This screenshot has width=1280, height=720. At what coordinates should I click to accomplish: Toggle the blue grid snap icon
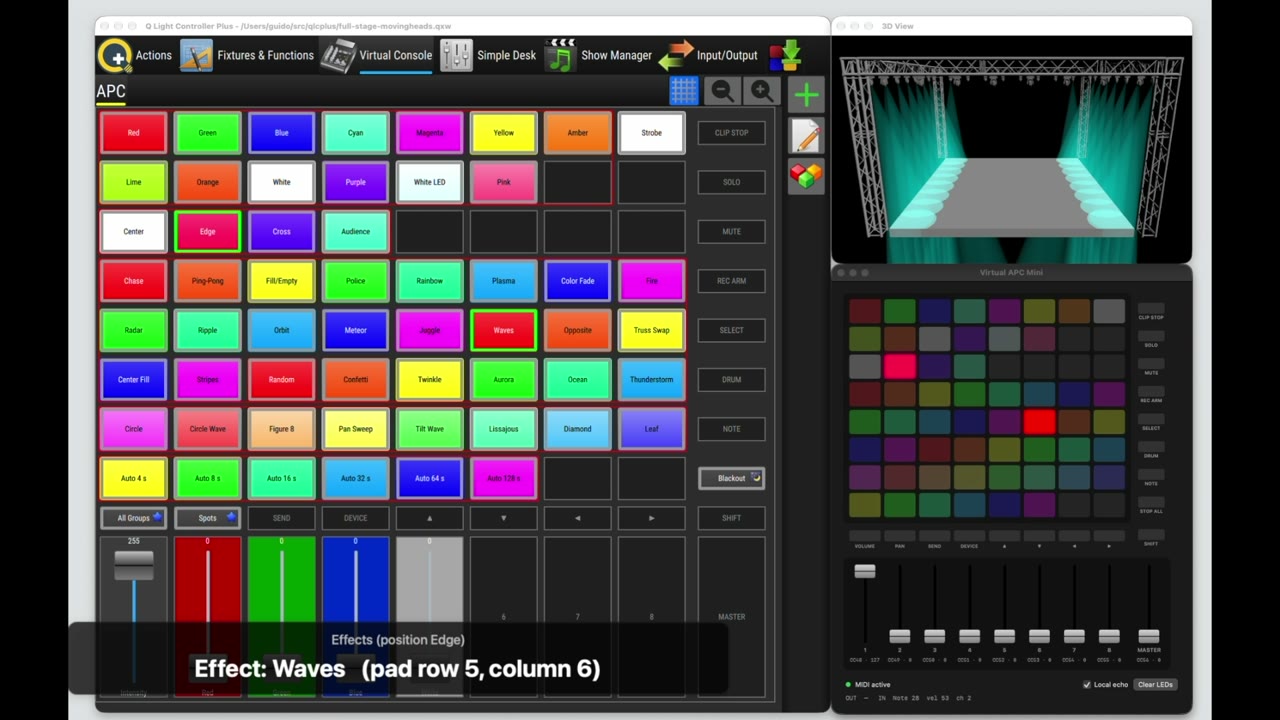684,91
